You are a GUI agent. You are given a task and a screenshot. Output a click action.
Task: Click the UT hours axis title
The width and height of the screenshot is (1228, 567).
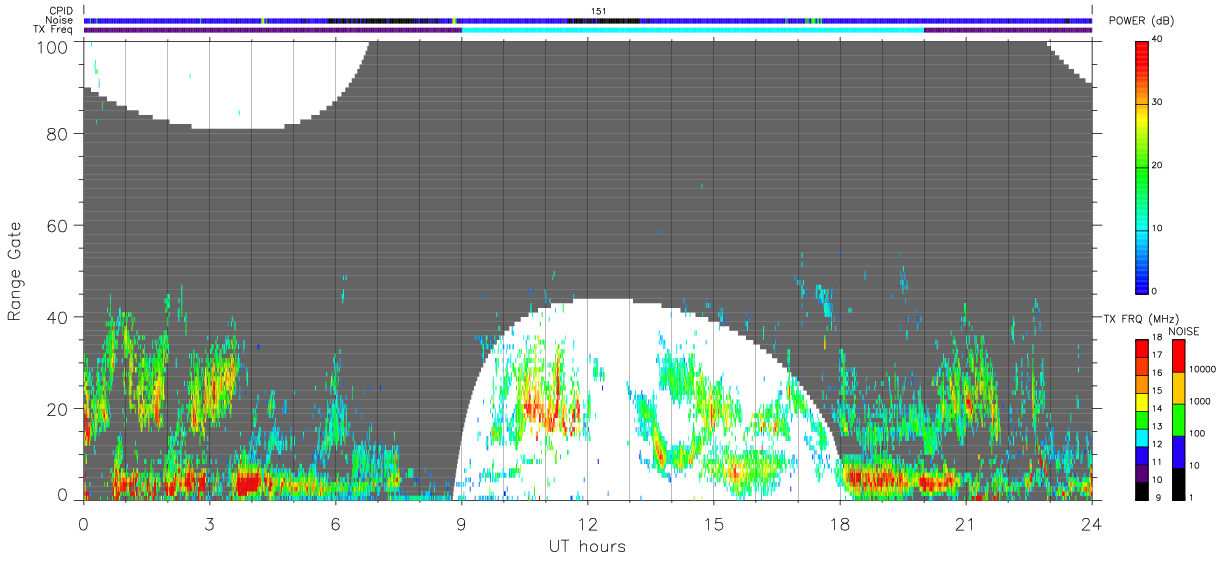pos(587,546)
